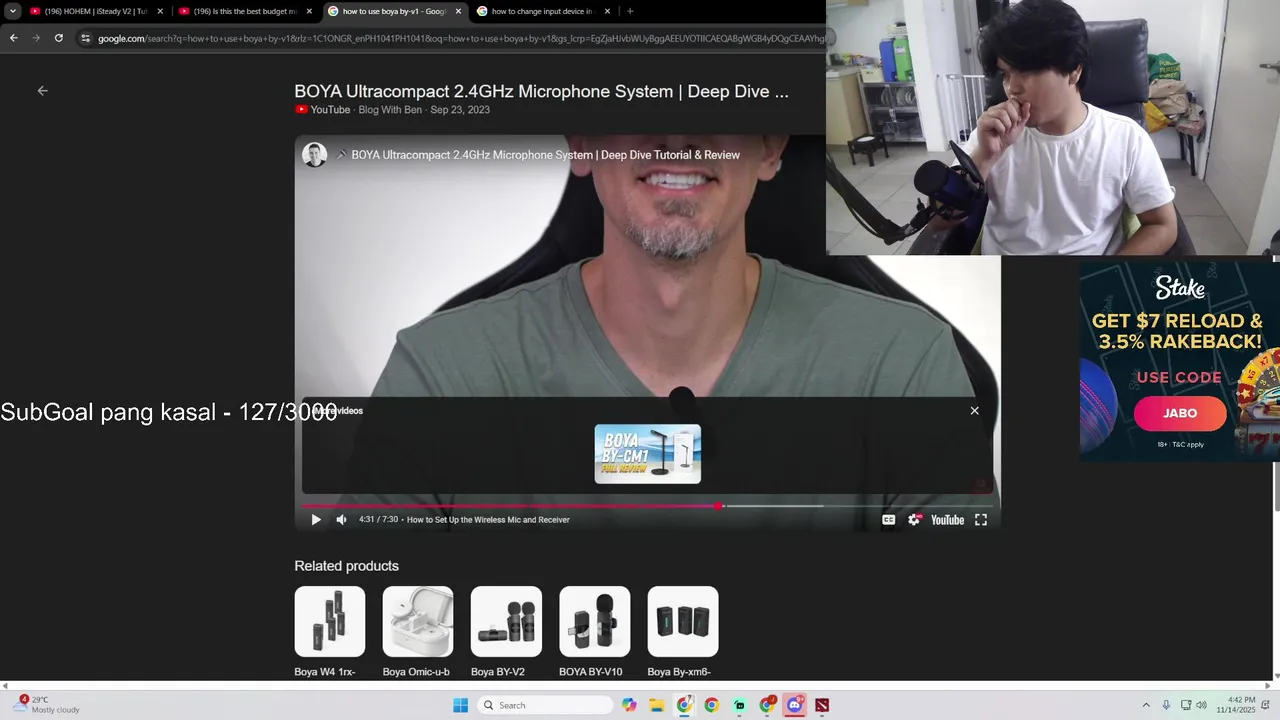Expand the tab search dropdown arrow
Viewport: 1280px width, 720px height.
[12, 11]
